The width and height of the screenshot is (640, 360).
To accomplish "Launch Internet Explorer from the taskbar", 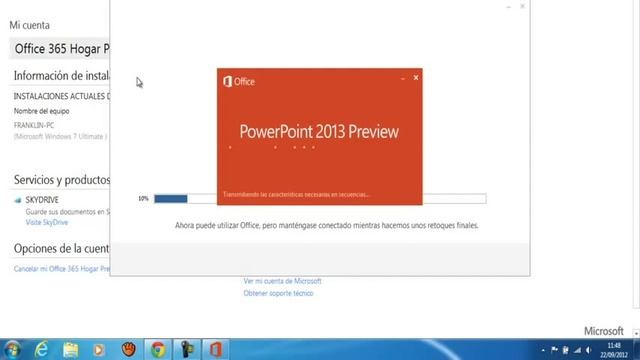I will 41,350.
